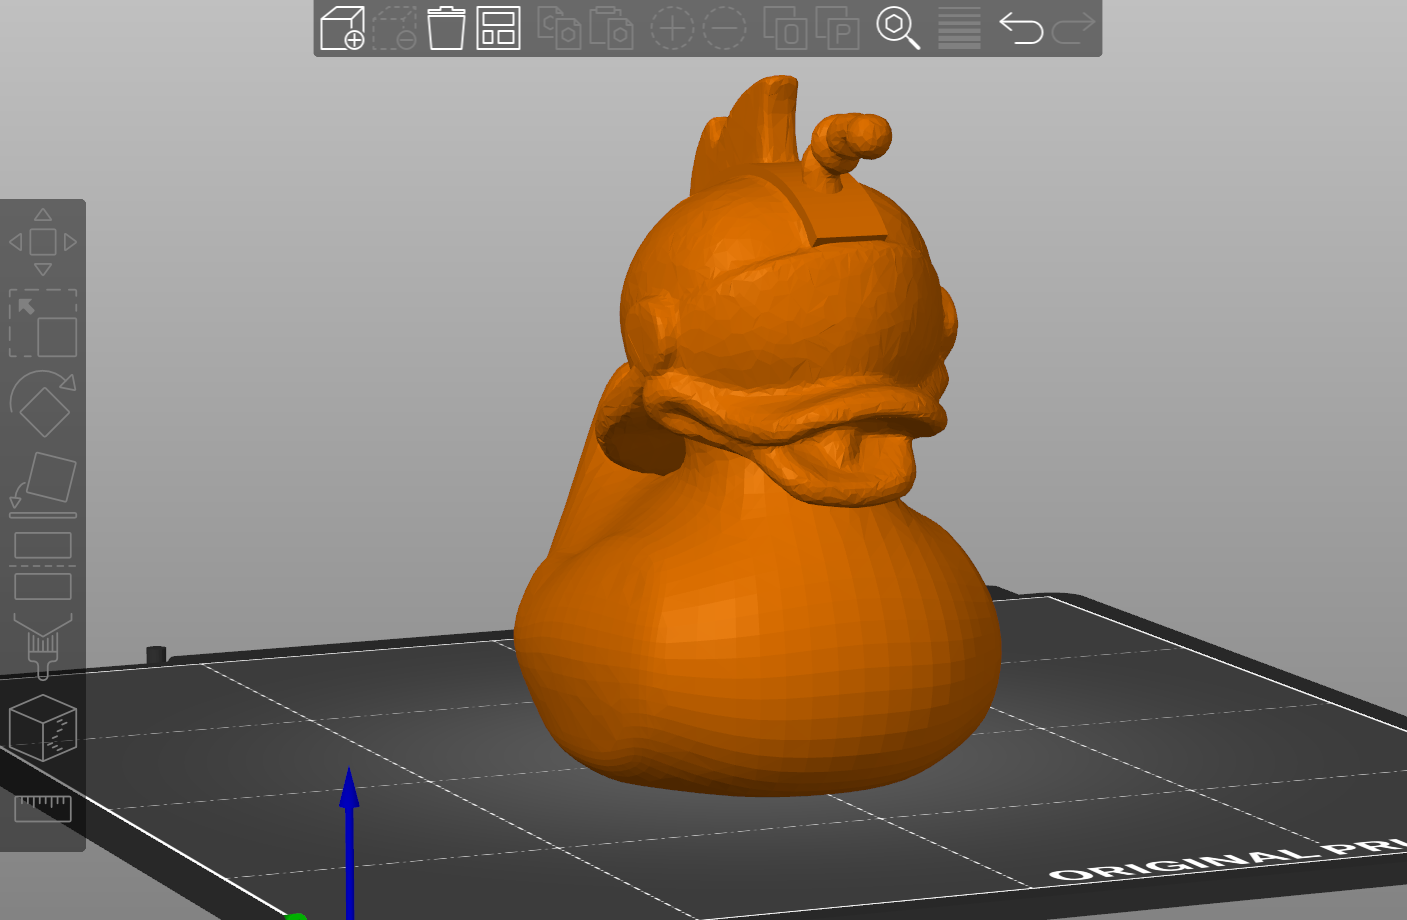Select the orange duck model
This screenshot has height=920, width=1407.
[757, 600]
